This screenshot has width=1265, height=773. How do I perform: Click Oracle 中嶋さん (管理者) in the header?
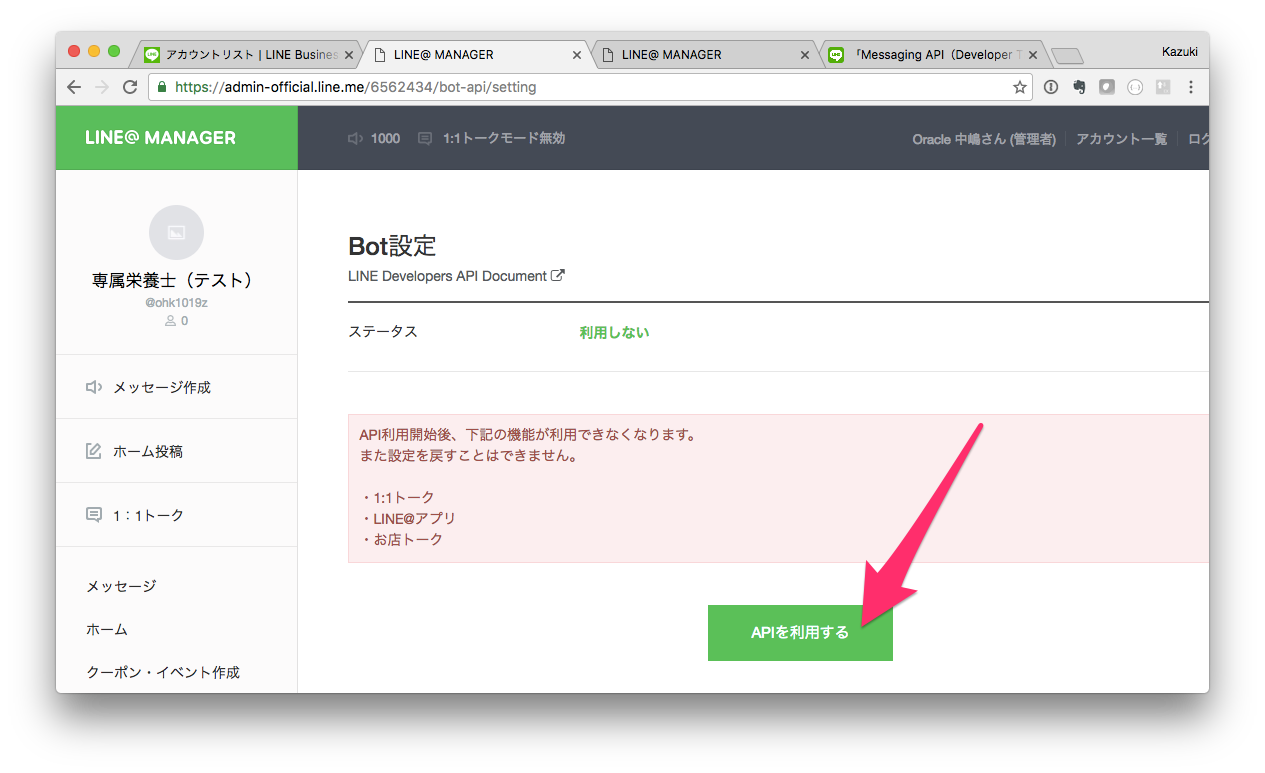coord(984,139)
